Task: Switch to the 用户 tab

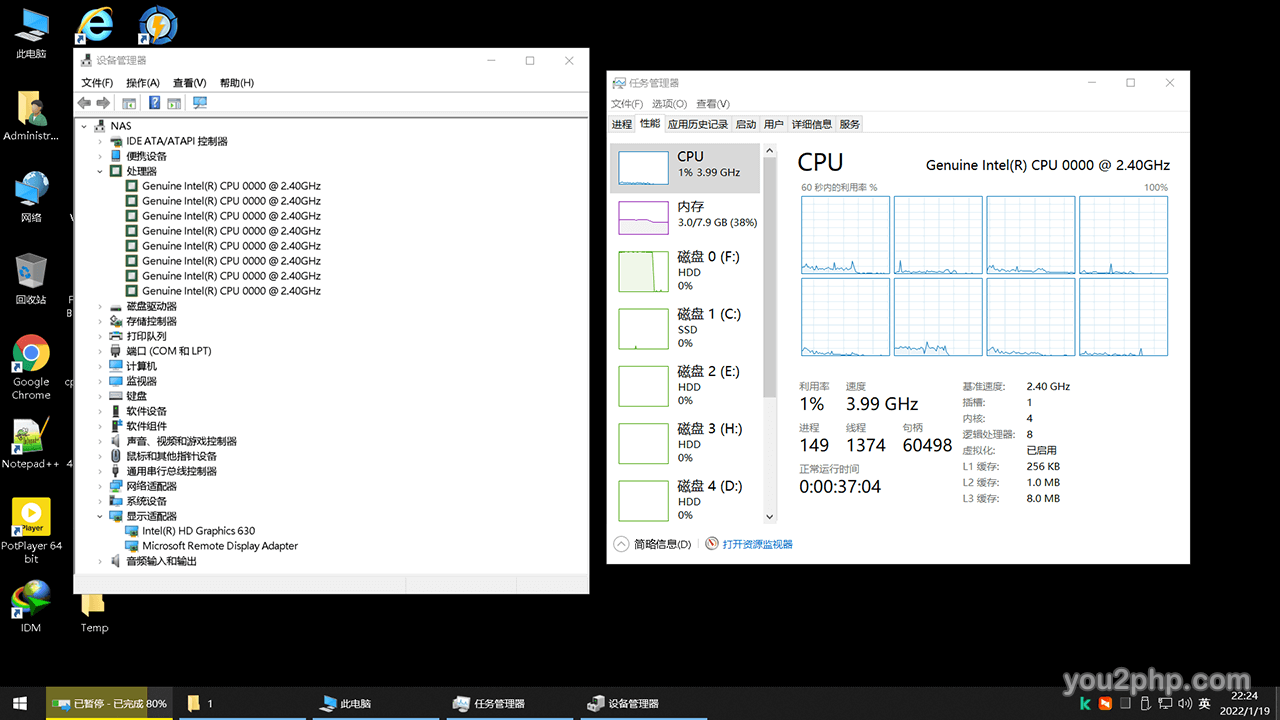Action: [x=774, y=124]
